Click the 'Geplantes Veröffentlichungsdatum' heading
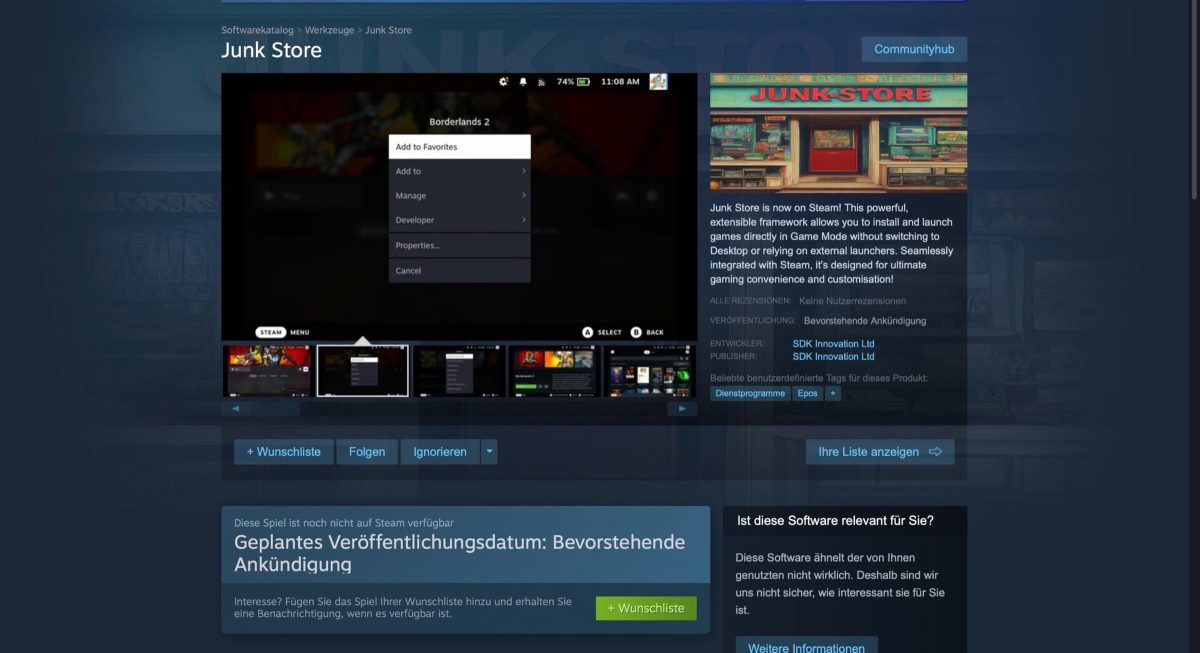Viewport: 1200px width, 653px height. [x=460, y=553]
